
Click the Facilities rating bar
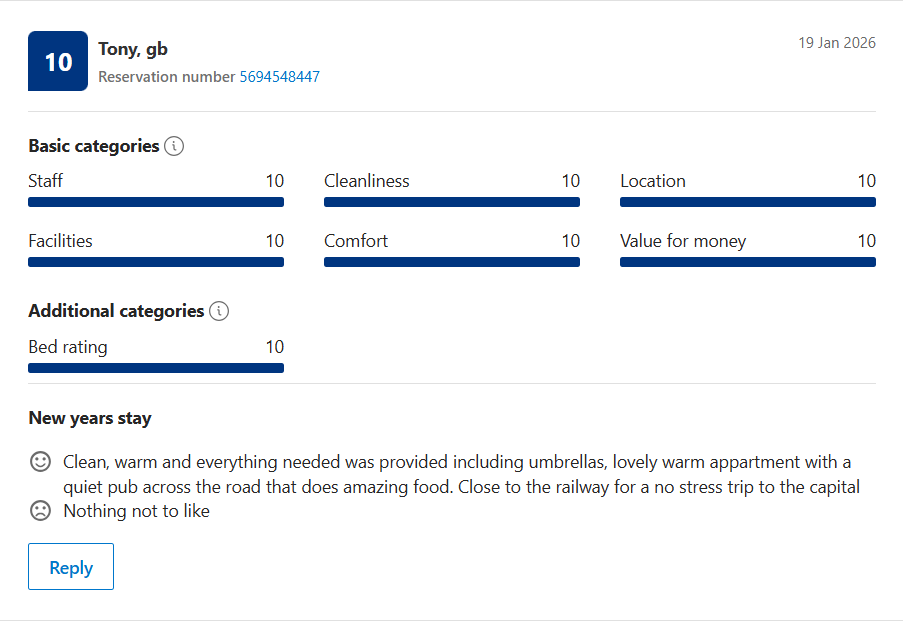156,262
